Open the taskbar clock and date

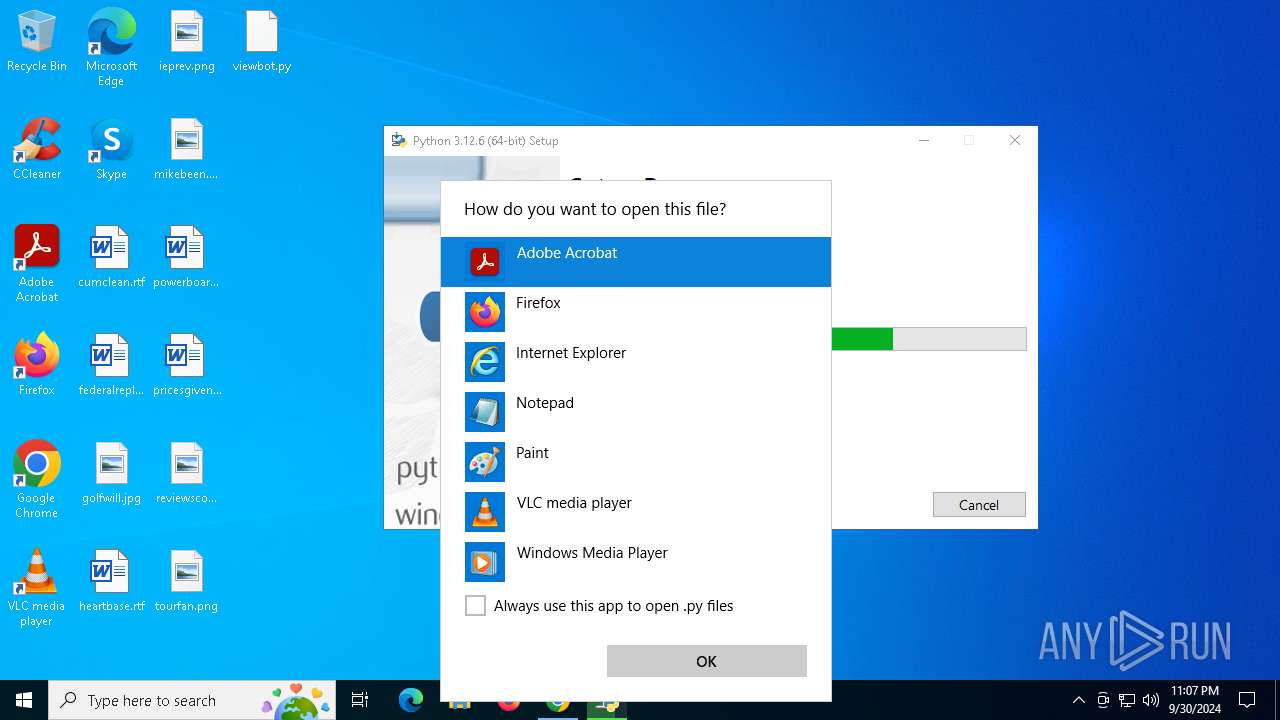coord(1195,700)
